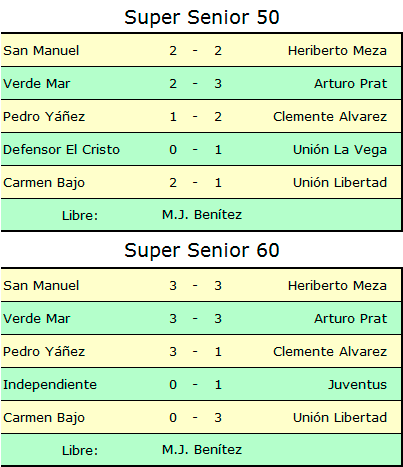Select the Independiente team
The width and height of the screenshot is (403, 467).
[50, 385]
